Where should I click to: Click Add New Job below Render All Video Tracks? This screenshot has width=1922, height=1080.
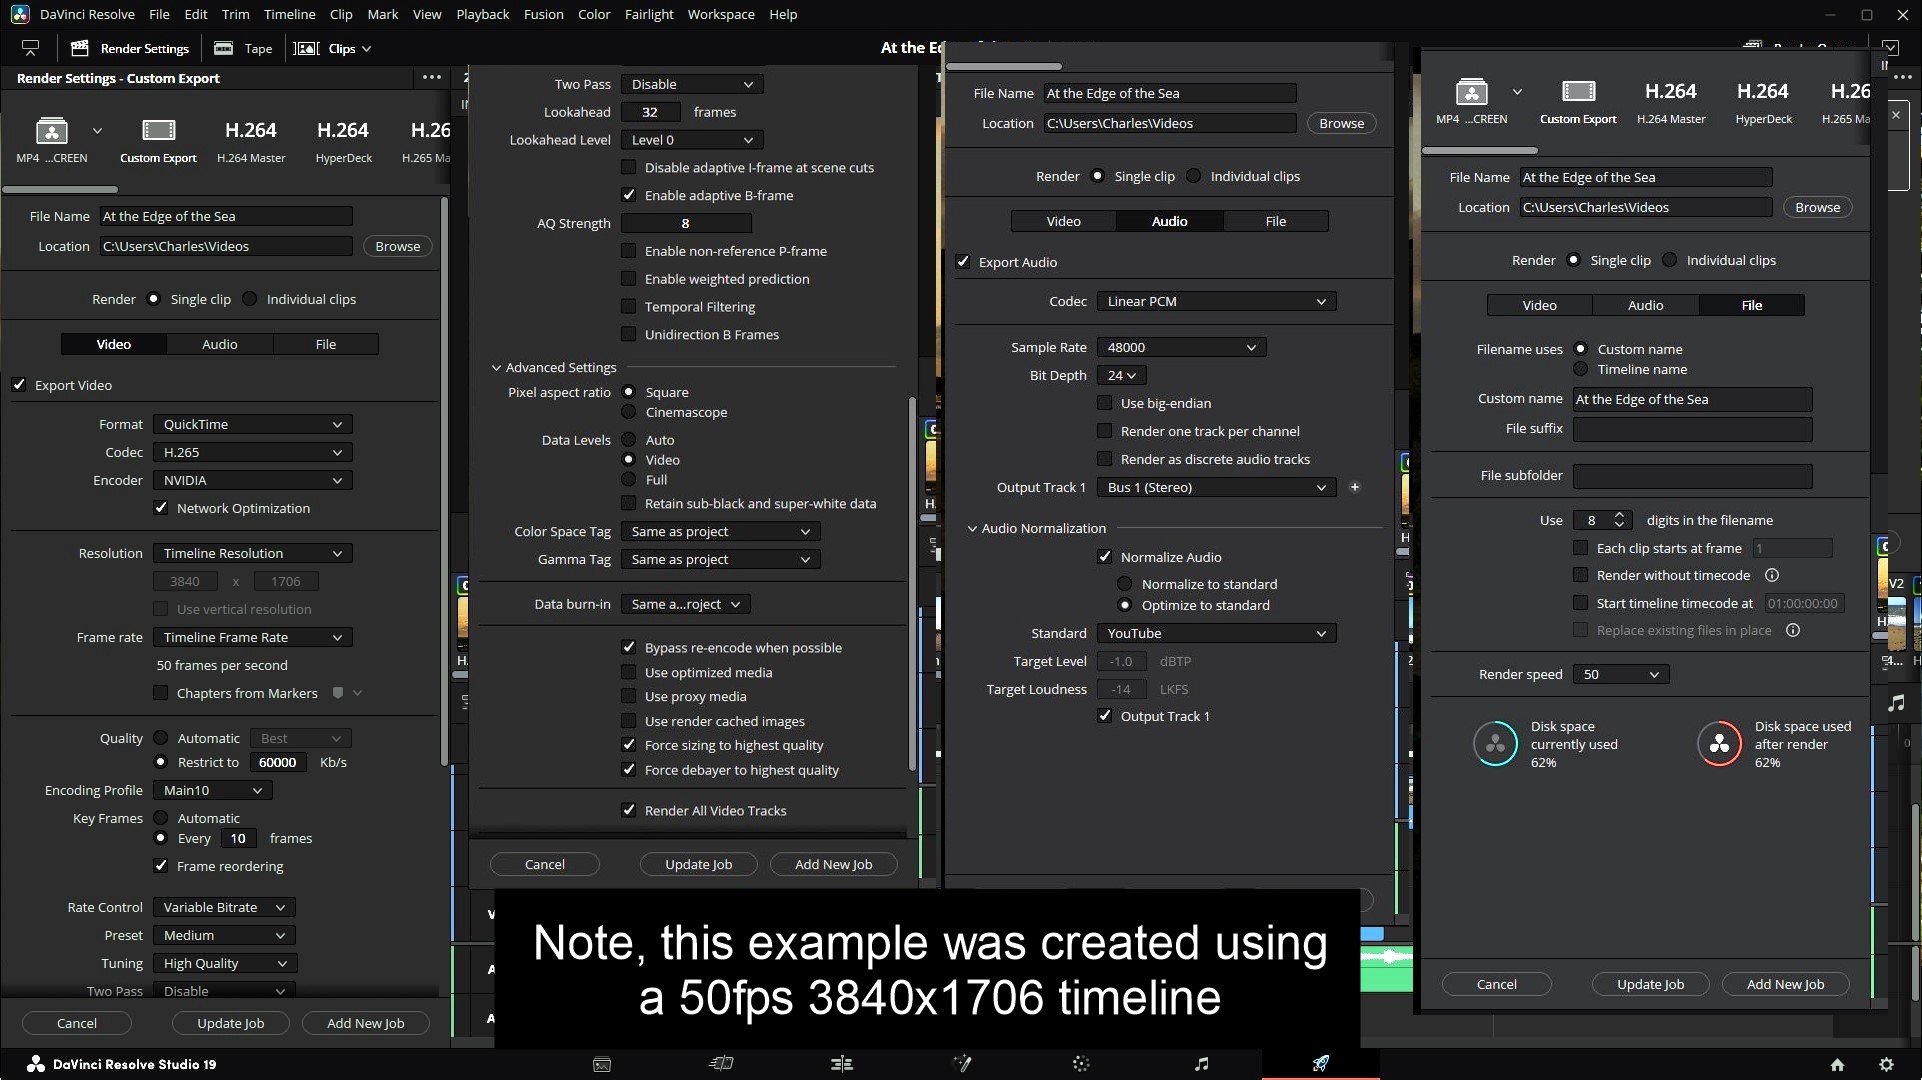[834, 864]
